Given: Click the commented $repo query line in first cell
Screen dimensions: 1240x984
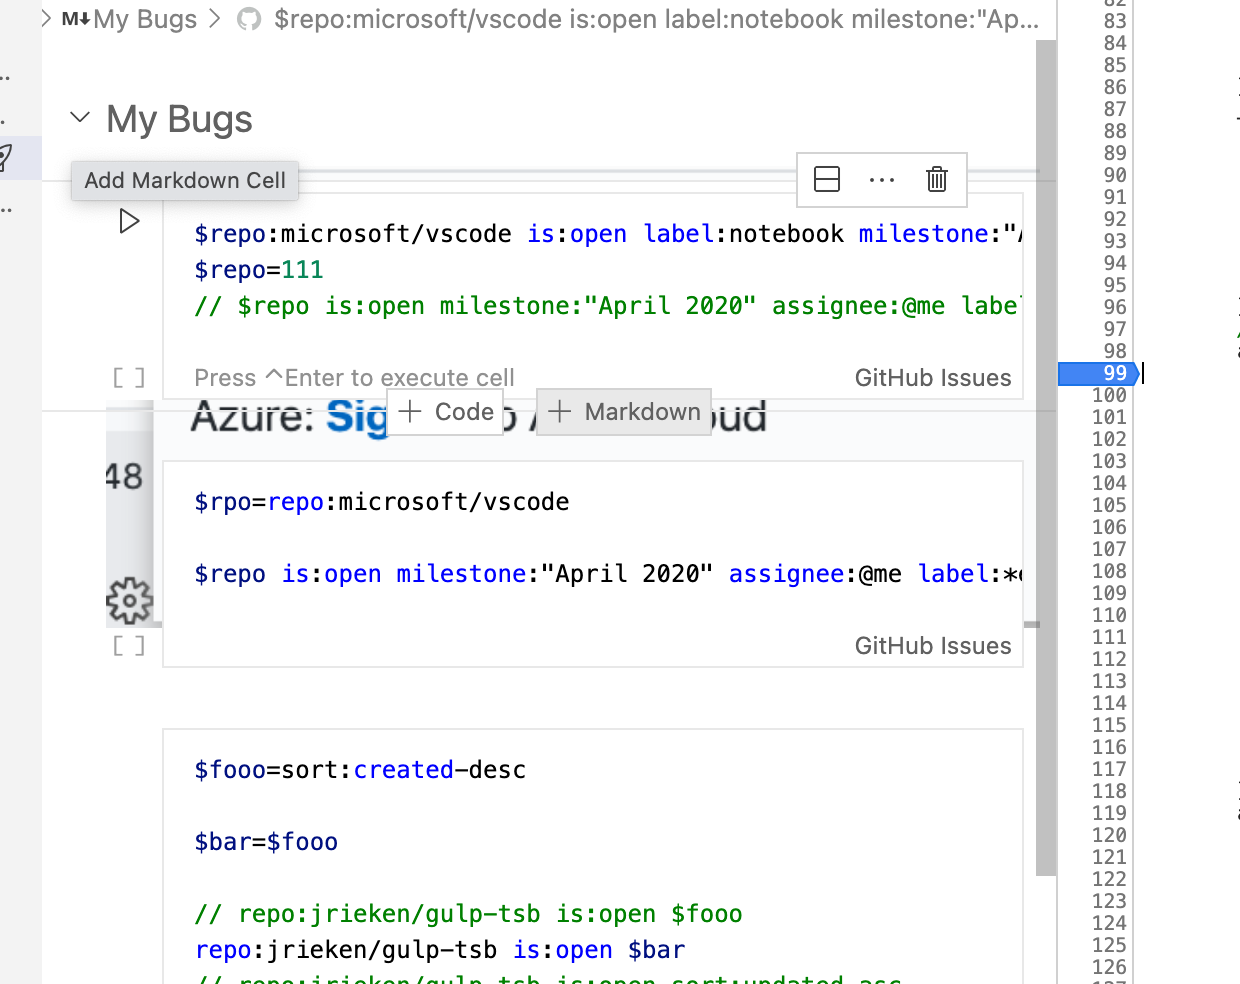Looking at the screenshot, I should point(608,306).
